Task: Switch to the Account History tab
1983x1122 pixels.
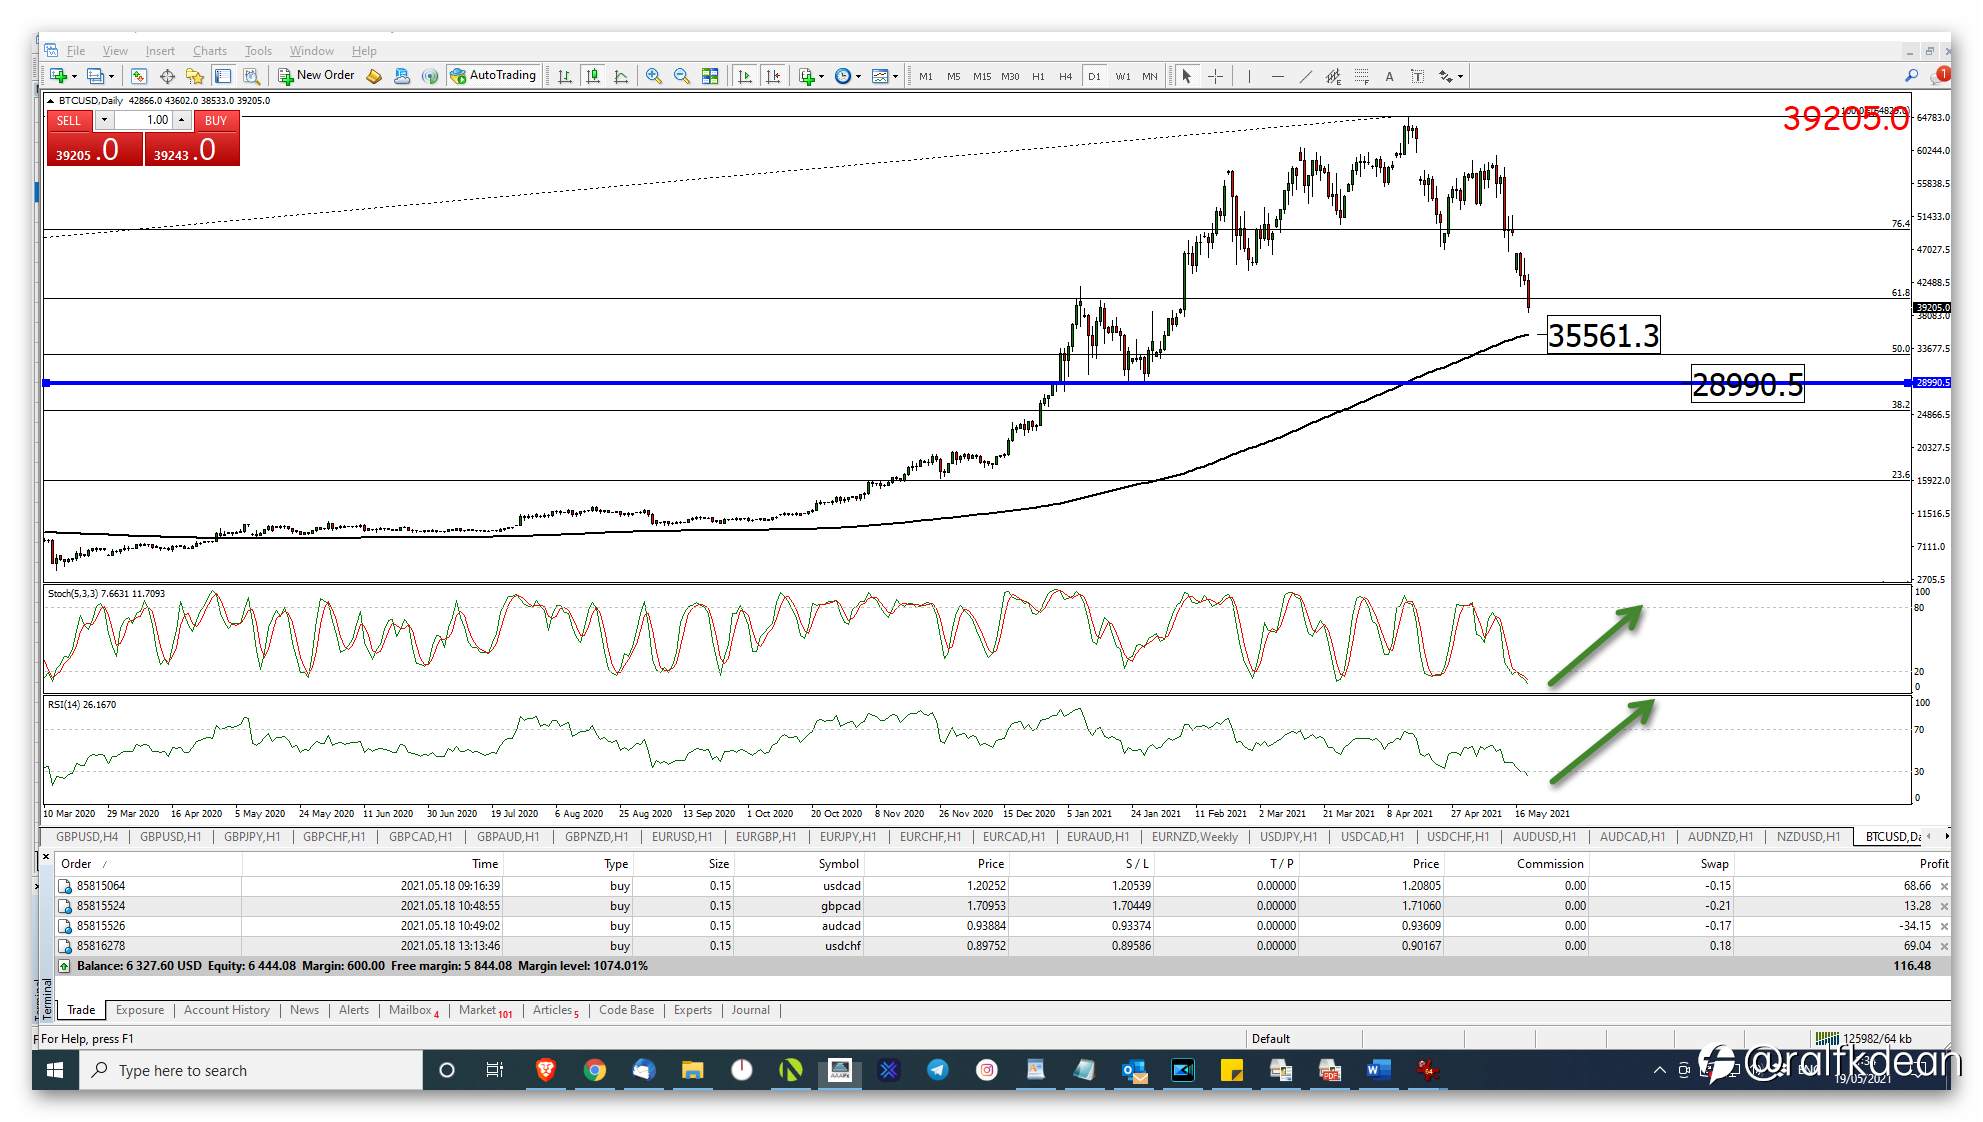Action: pos(227,1010)
